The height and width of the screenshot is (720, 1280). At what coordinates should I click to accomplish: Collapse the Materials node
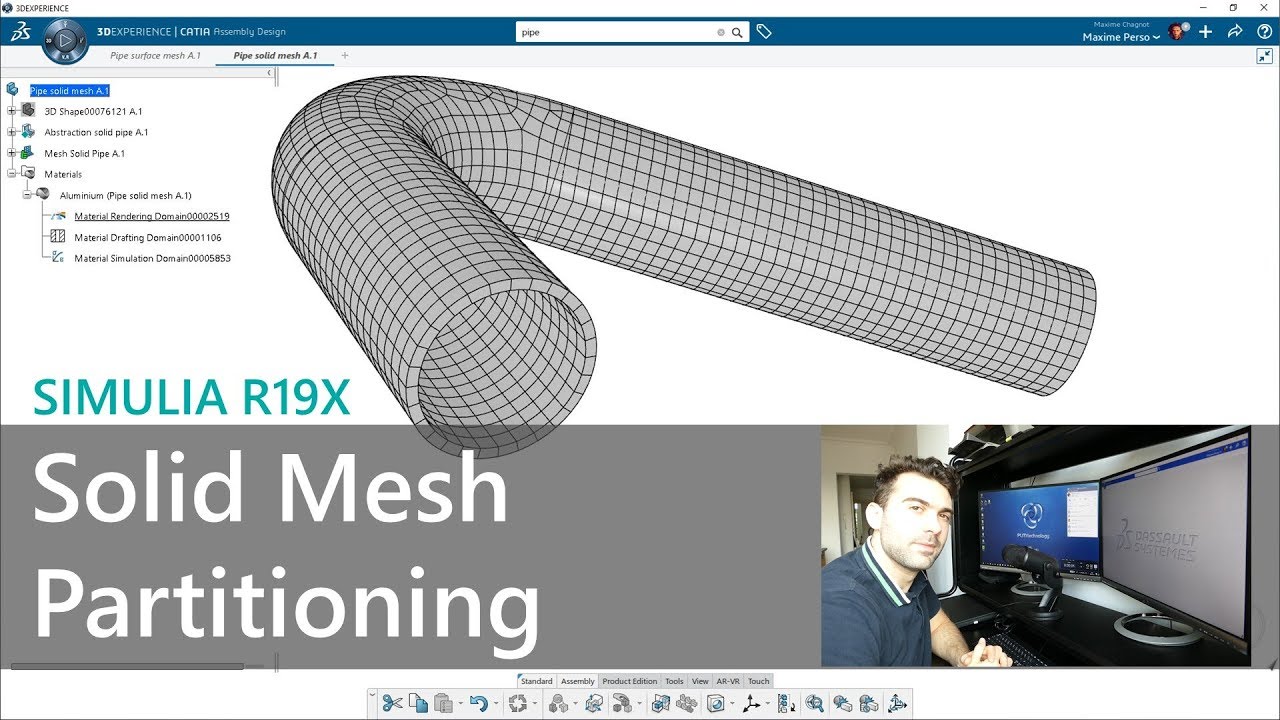(12, 174)
